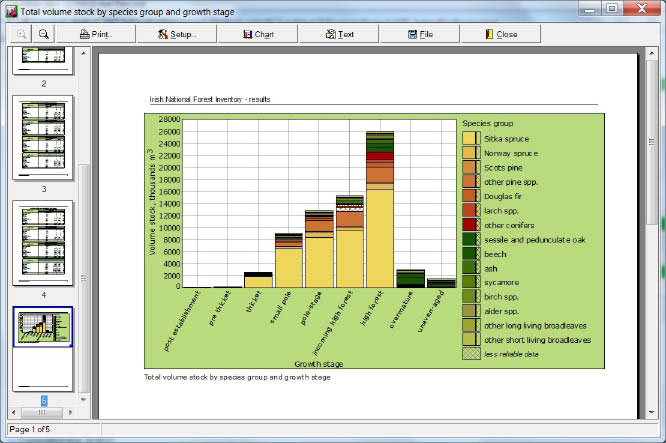Click the zoom in magnifier icon
This screenshot has height=443, width=666.
21,34
